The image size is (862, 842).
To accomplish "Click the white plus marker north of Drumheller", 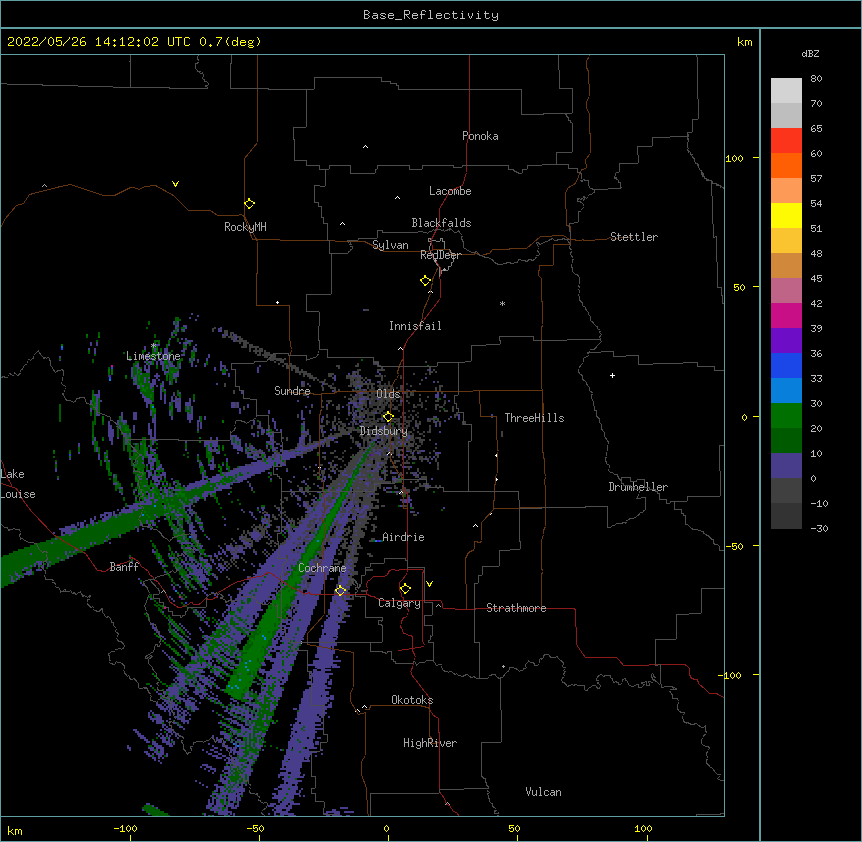I will point(612,375).
